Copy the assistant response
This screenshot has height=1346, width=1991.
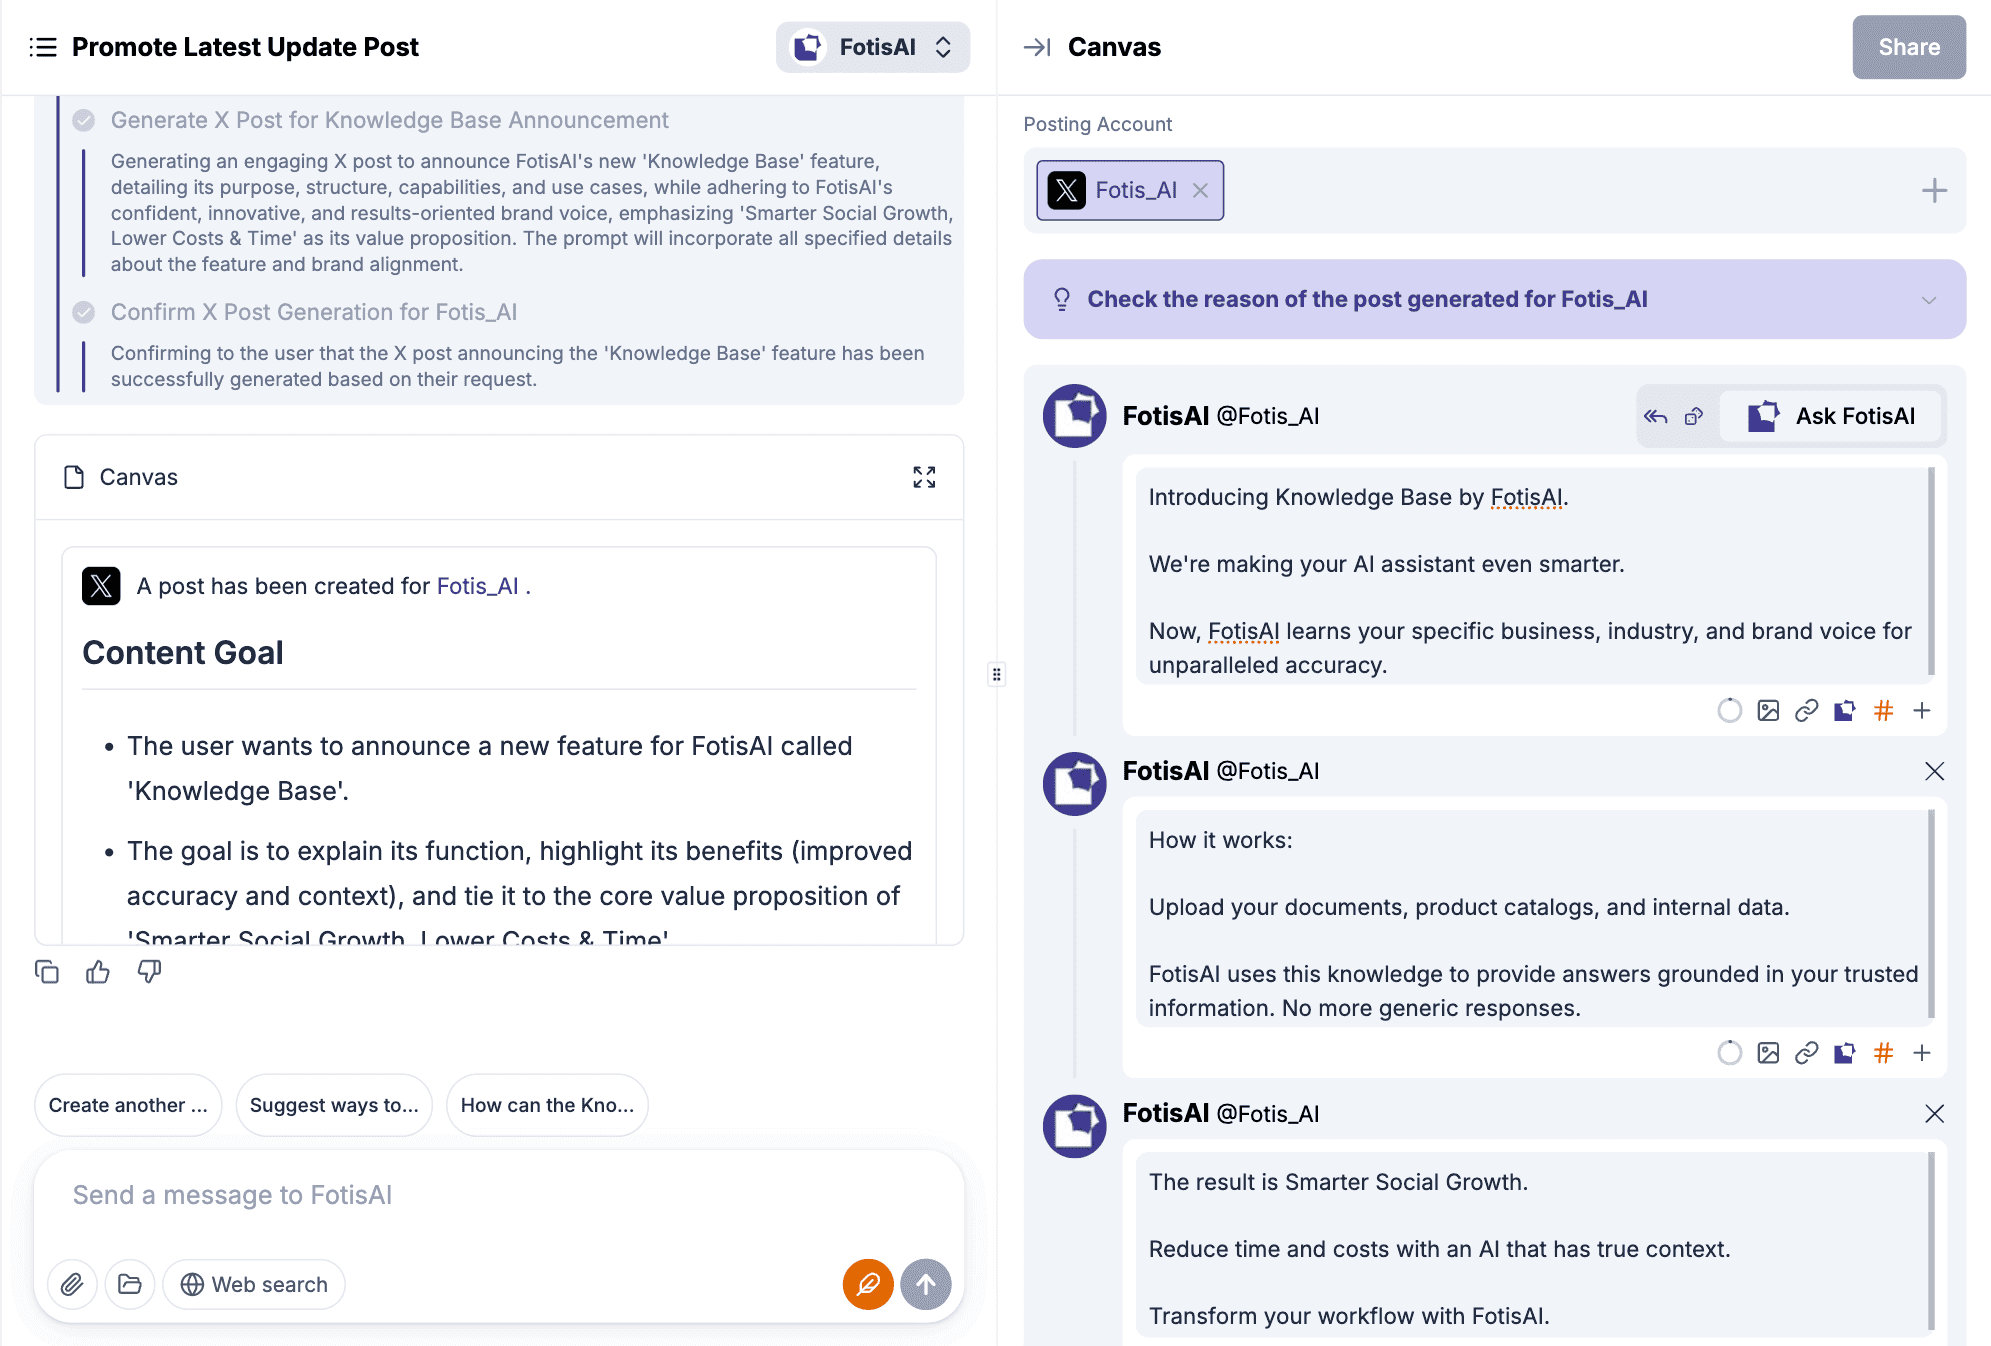47,972
